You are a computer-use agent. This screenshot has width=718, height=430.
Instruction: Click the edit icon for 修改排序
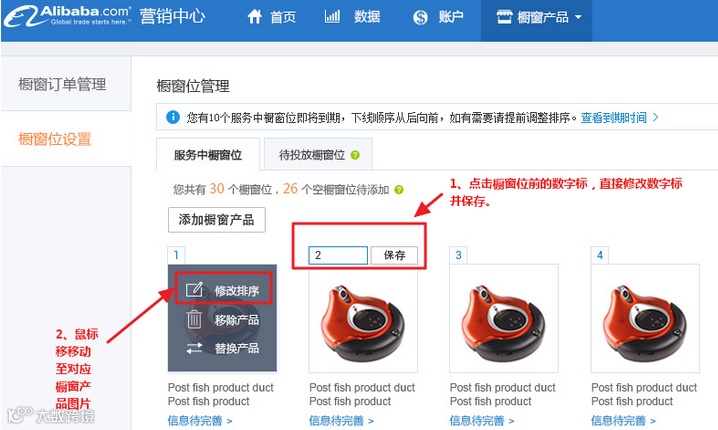[x=194, y=290]
